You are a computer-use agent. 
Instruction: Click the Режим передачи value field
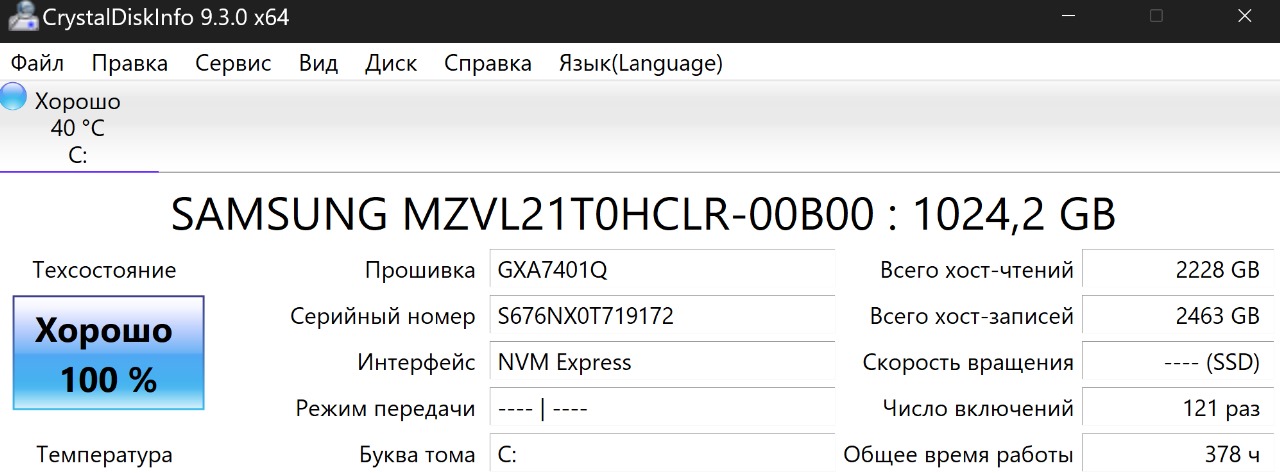tap(662, 408)
